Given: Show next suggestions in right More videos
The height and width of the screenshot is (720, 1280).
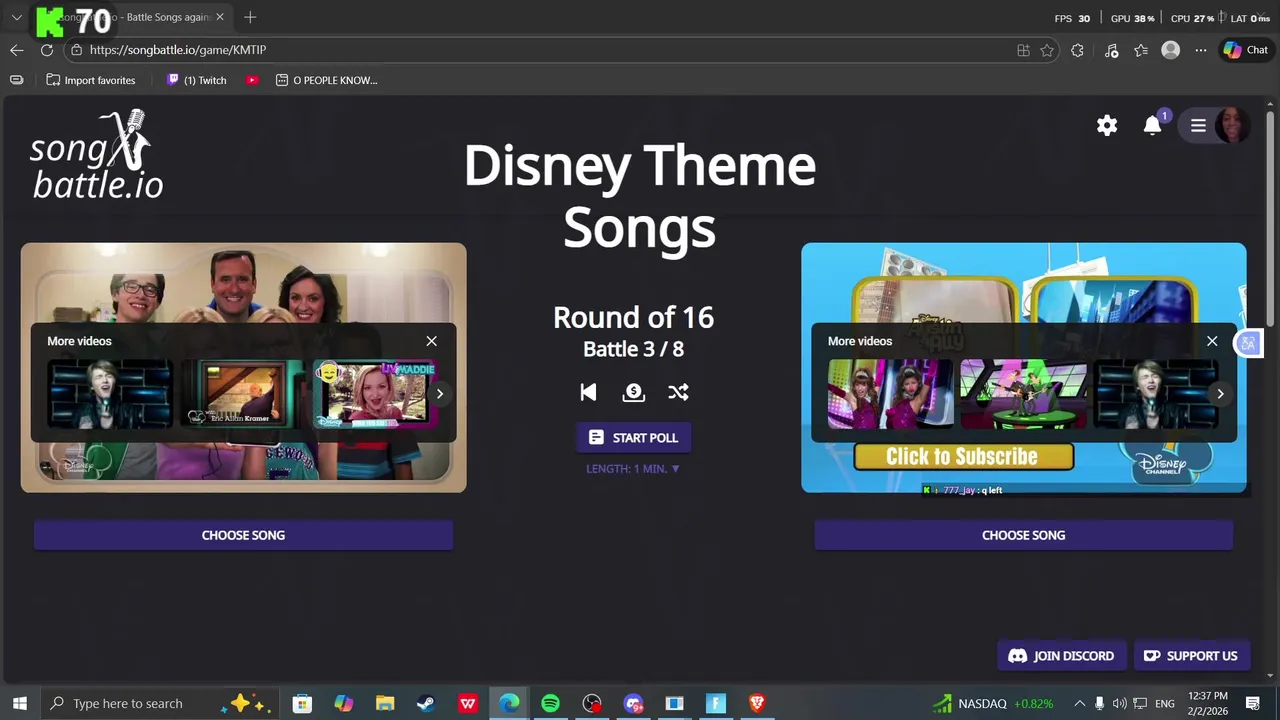Looking at the screenshot, I should pyautogui.click(x=1220, y=393).
